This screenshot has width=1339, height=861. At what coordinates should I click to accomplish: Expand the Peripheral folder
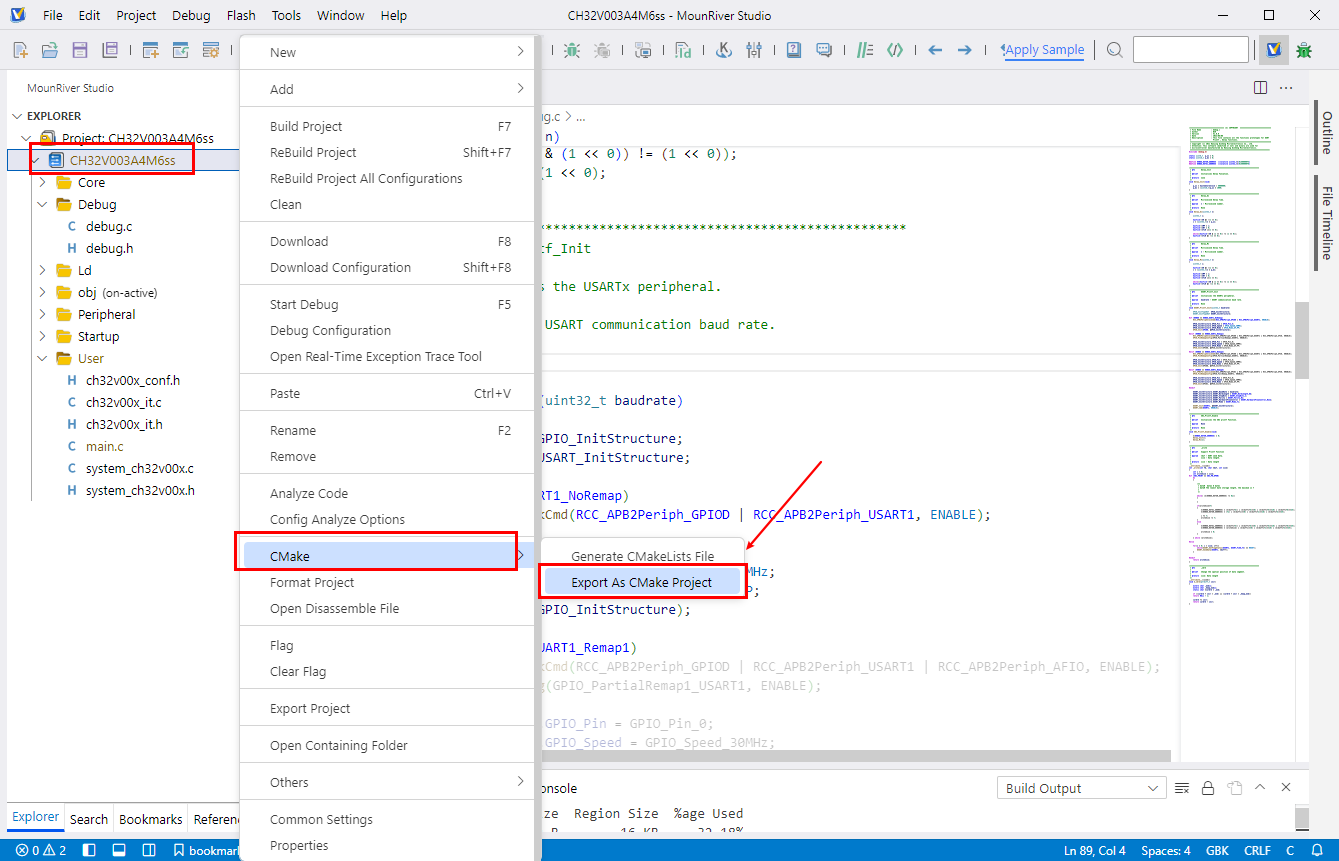pos(42,315)
